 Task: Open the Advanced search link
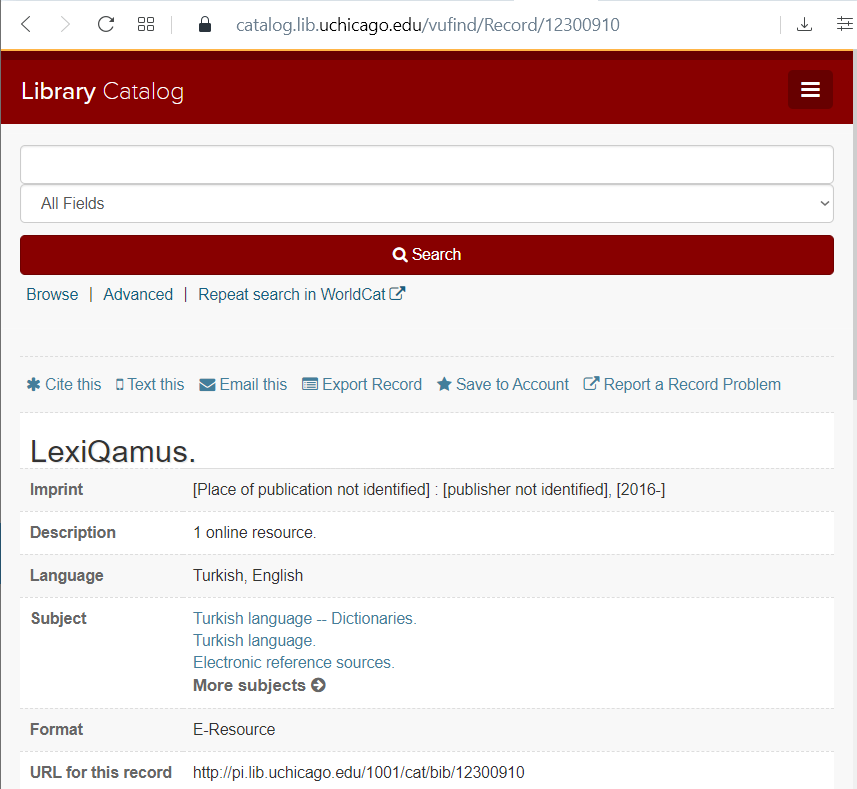[138, 295]
